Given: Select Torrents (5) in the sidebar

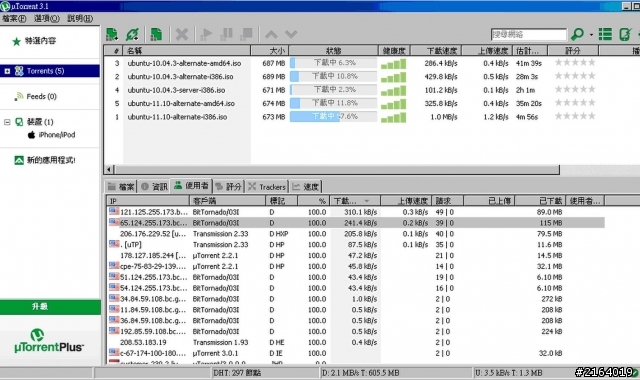Looking at the screenshot, I should click(45, 71).
